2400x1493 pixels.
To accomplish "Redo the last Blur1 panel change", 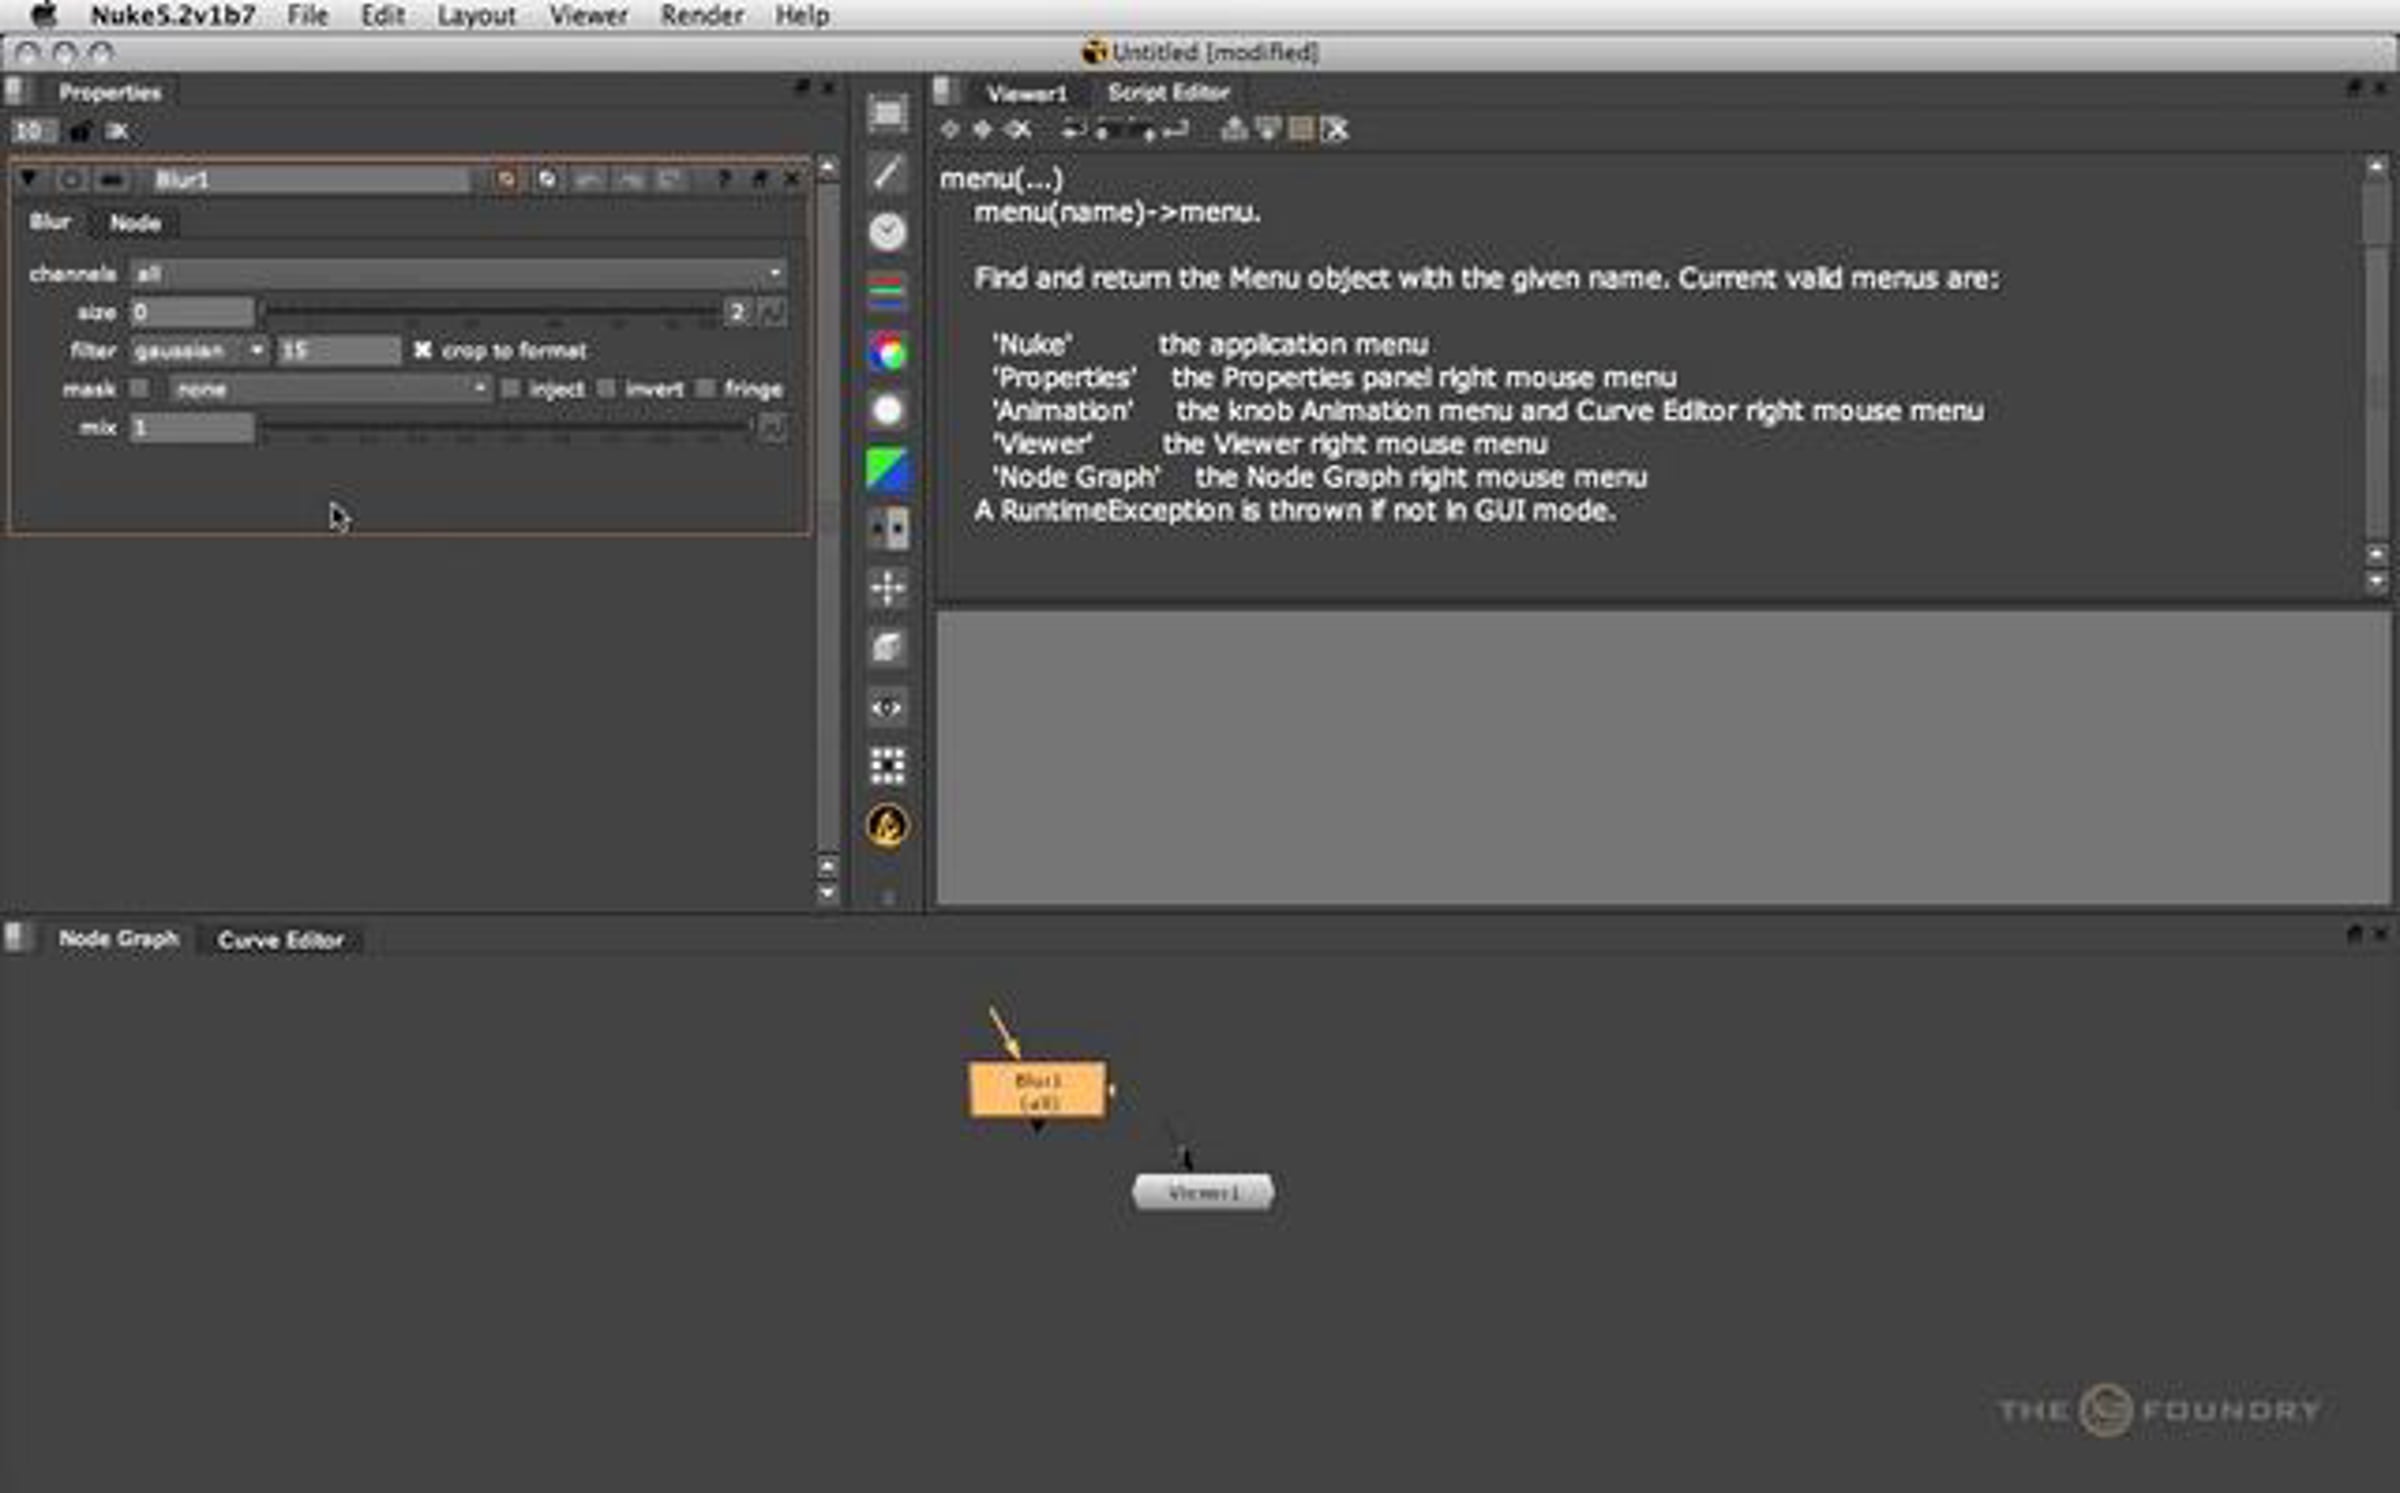I will (x=630, y=179).
